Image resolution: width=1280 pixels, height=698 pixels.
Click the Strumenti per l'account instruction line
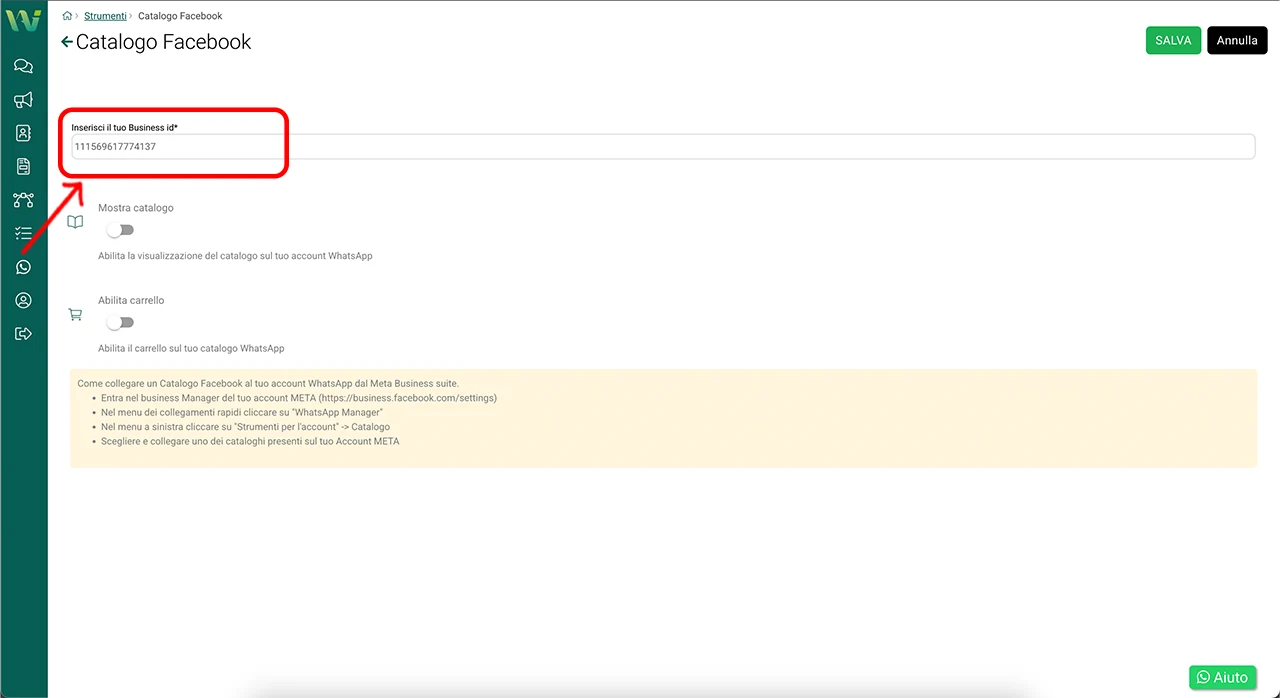(x=245, y=427)
